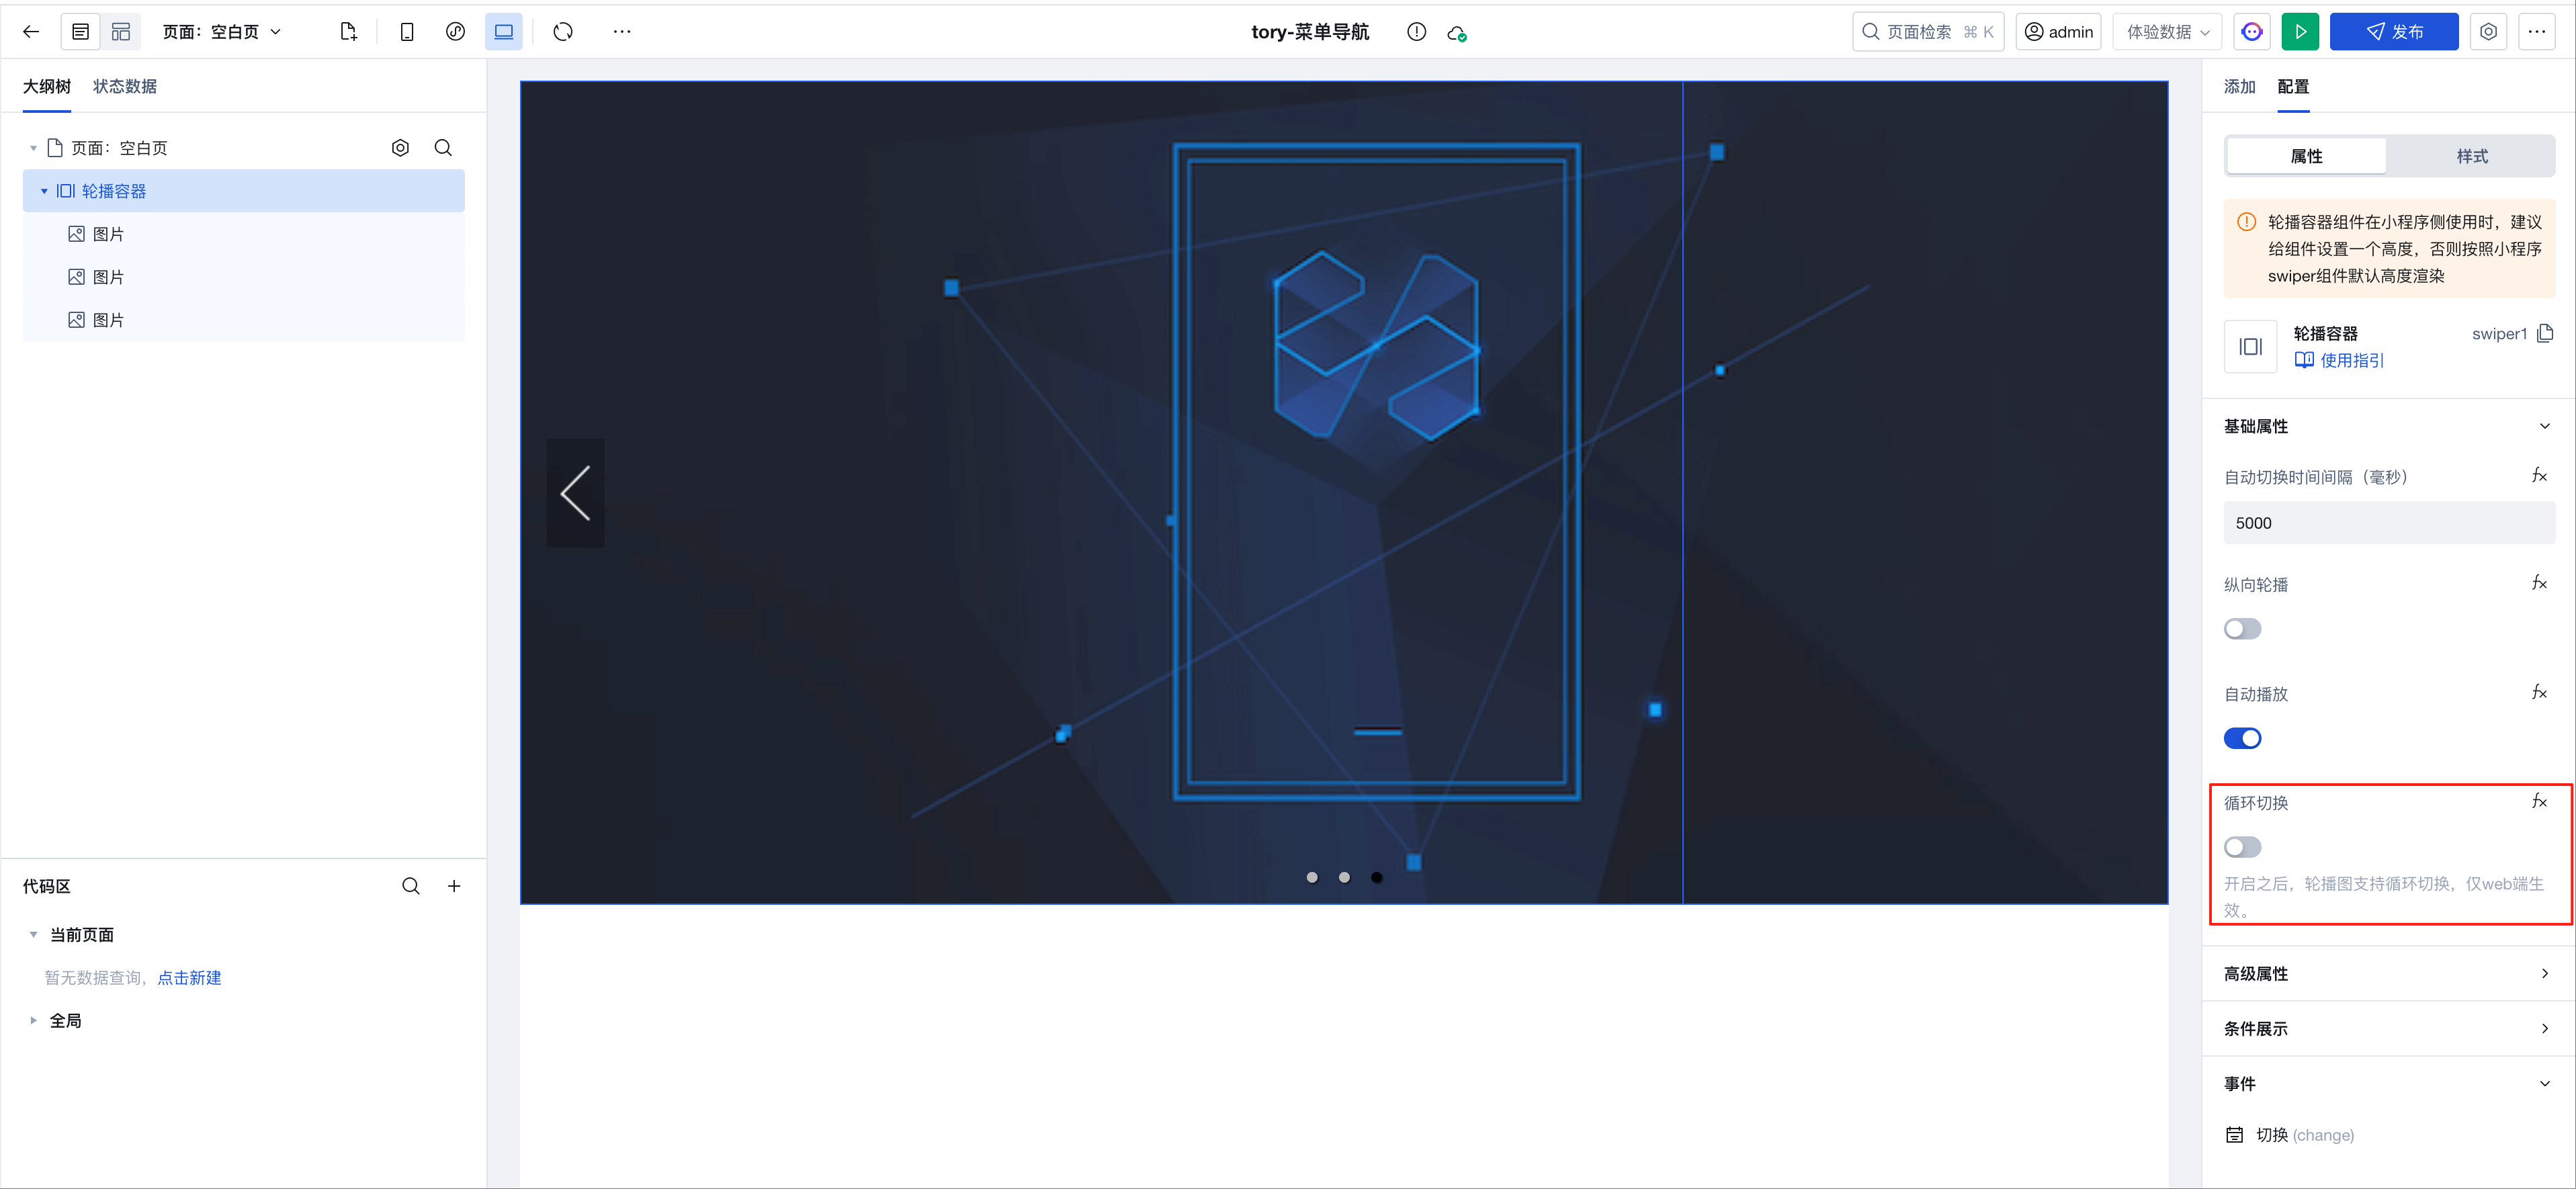Open app settings hexagon icon
Viewport: 2576px width, 1189px height.
[x=2489, y=32]
